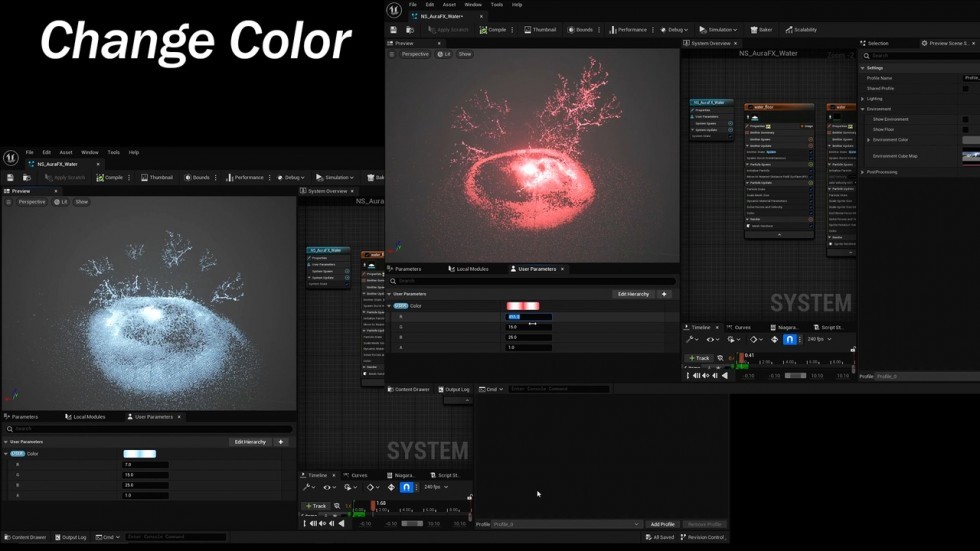
Task: Click the red Color swatch in User Parameters
Action: click(522, 306)
